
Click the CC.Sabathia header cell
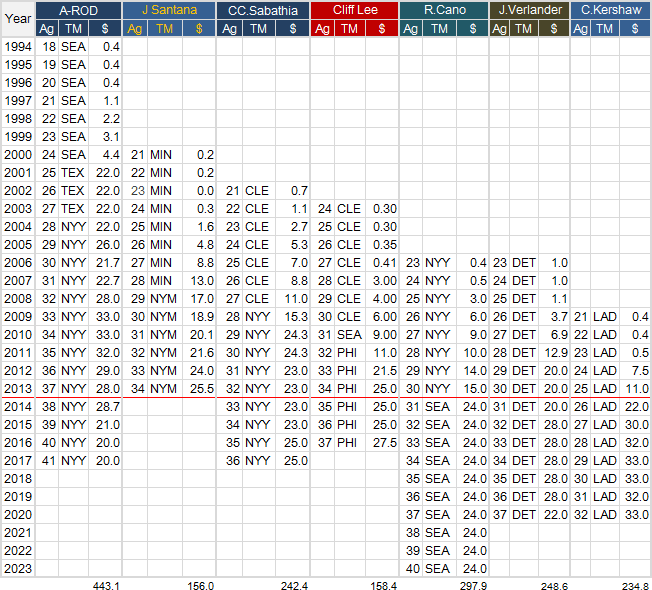tap(263, 10)
